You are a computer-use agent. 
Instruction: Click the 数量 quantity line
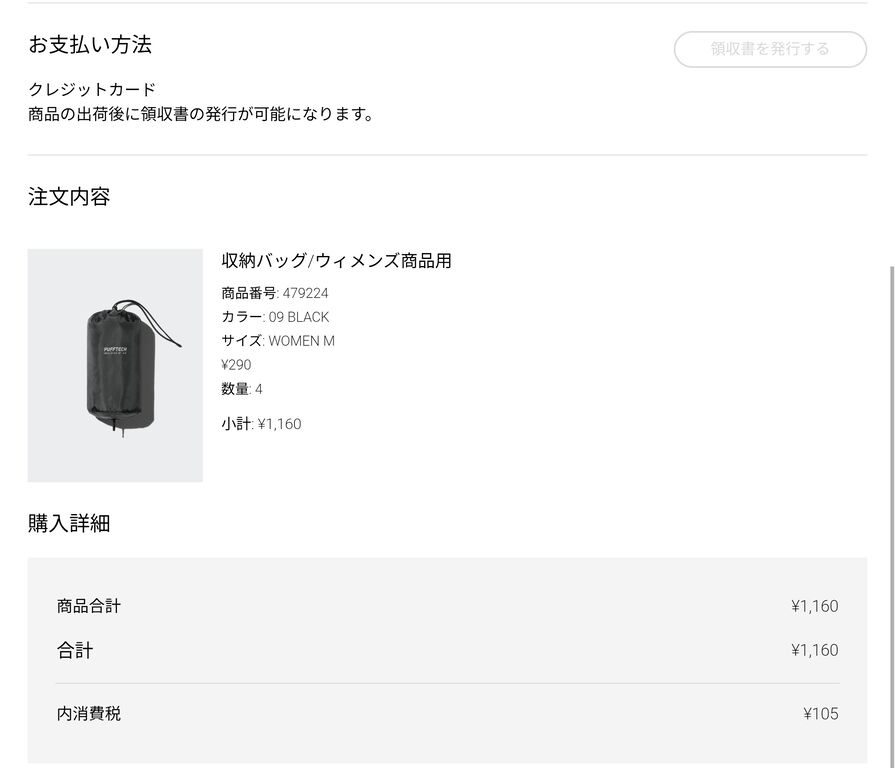coord(242,389)
